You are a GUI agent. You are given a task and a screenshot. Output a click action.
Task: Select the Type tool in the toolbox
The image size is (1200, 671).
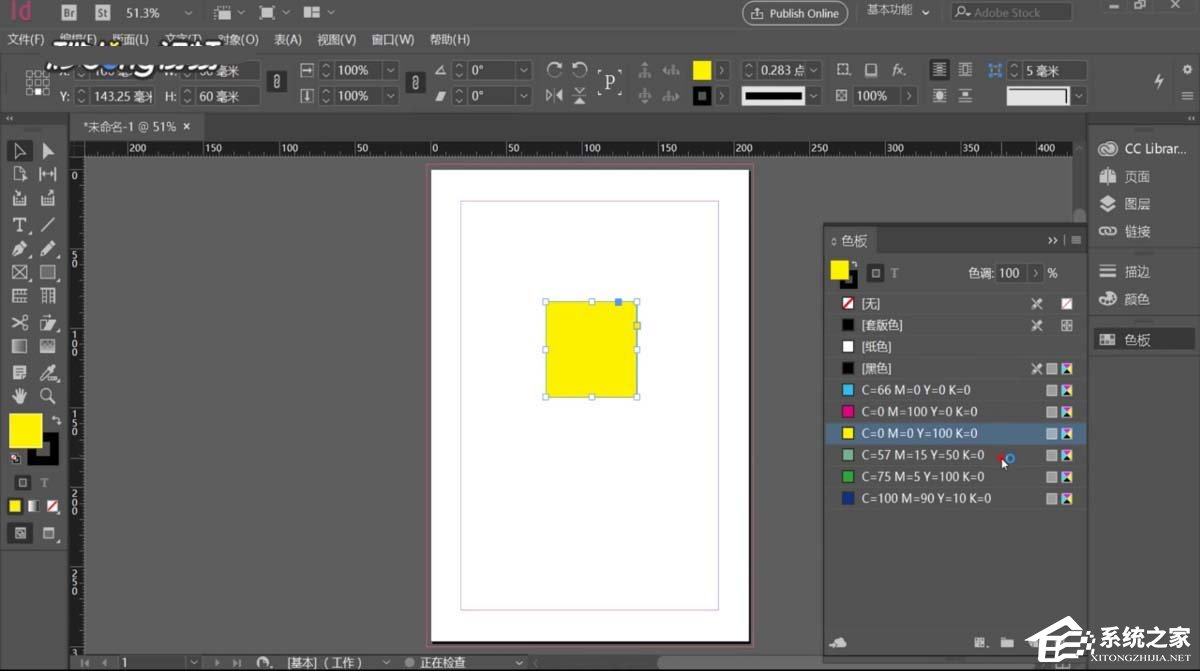pos(19,224)
